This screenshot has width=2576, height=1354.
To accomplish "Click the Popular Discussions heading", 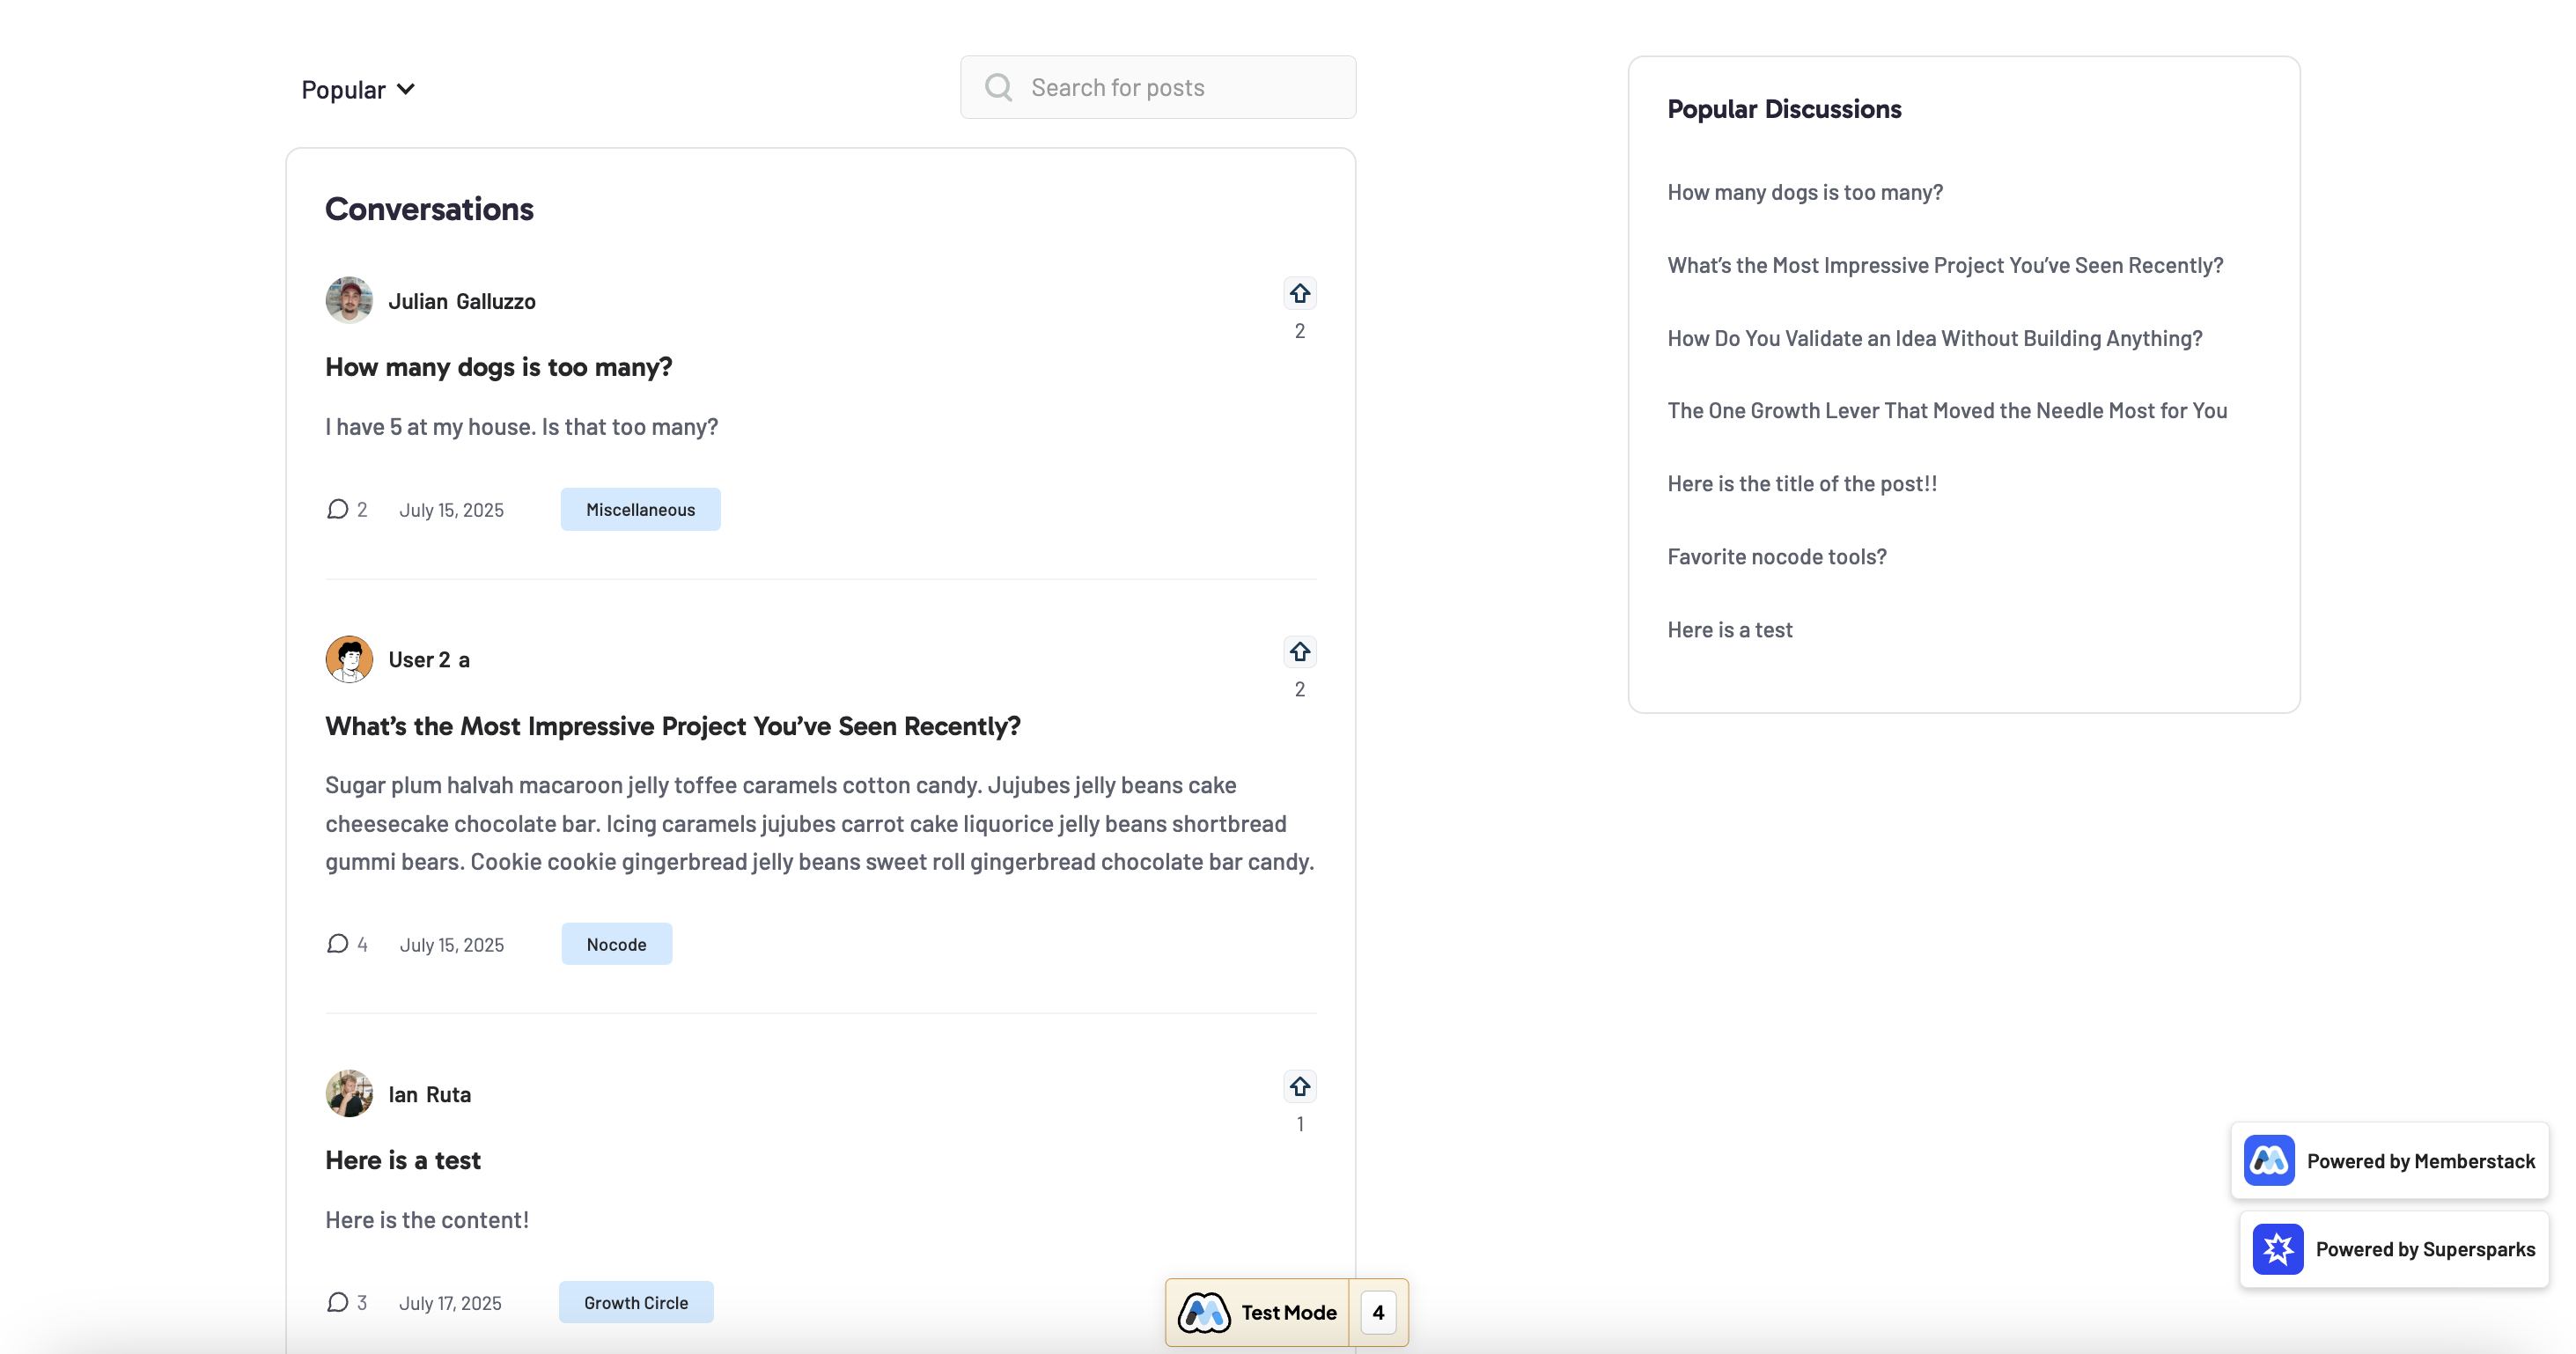I will click(x=1784, y=109).
